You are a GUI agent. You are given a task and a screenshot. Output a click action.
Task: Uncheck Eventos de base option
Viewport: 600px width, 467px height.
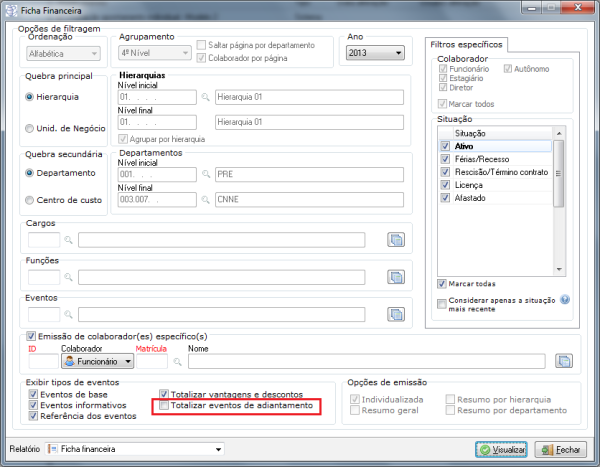point(34,395)
